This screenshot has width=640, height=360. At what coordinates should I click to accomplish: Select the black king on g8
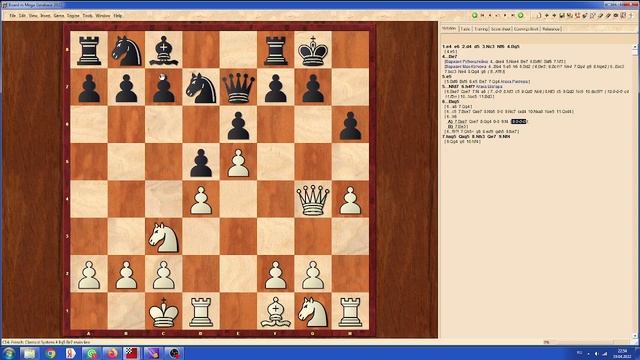point(313,50)
